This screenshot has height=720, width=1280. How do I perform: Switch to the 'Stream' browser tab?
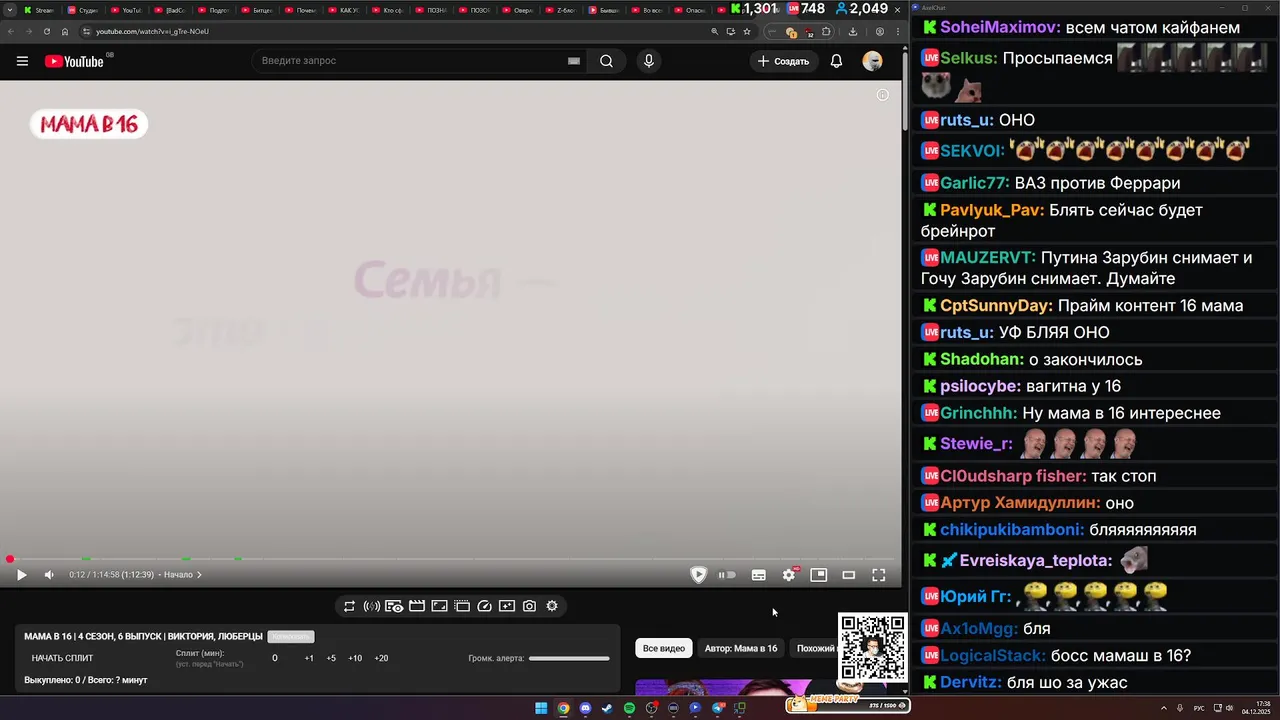[x=40, y=10]
